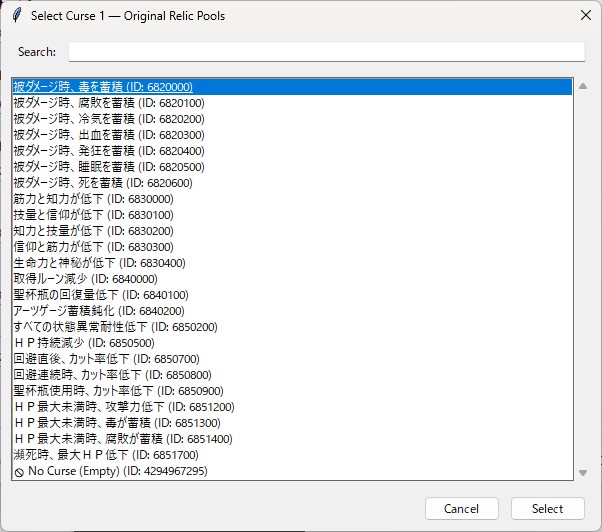This screenshot has height=532, width=602.
Task: Select 瀕死時、最大ＨＰ低下 entry
Action: click(292, 455)
